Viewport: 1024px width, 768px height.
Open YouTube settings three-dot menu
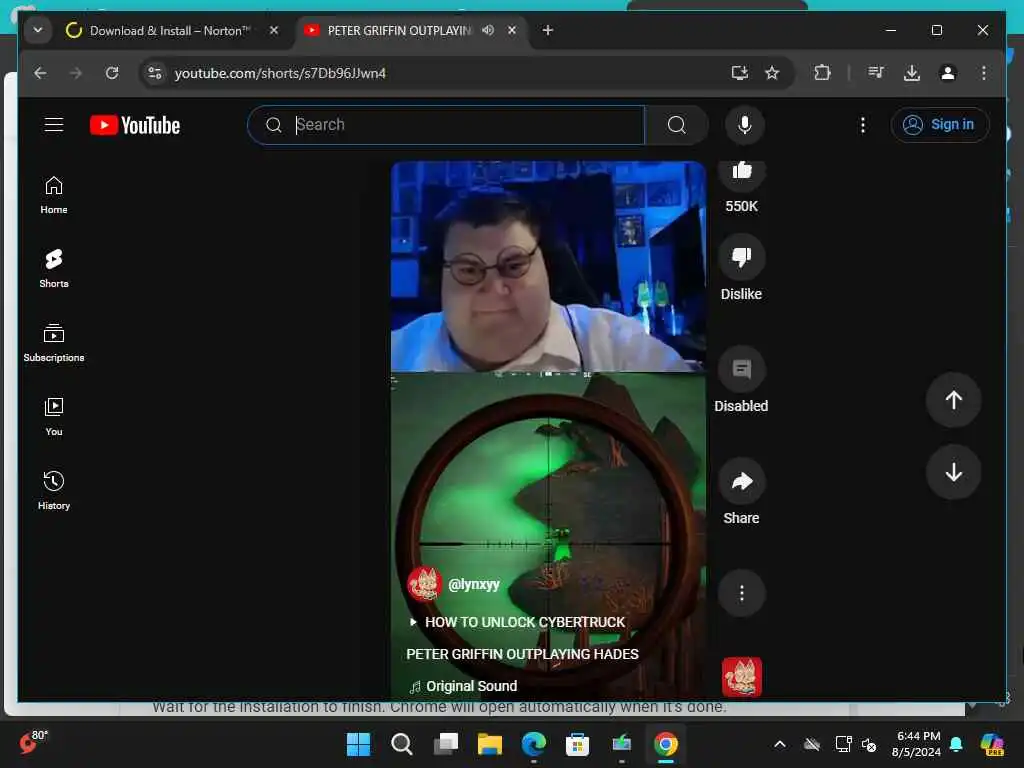click(x=863, y=125)
